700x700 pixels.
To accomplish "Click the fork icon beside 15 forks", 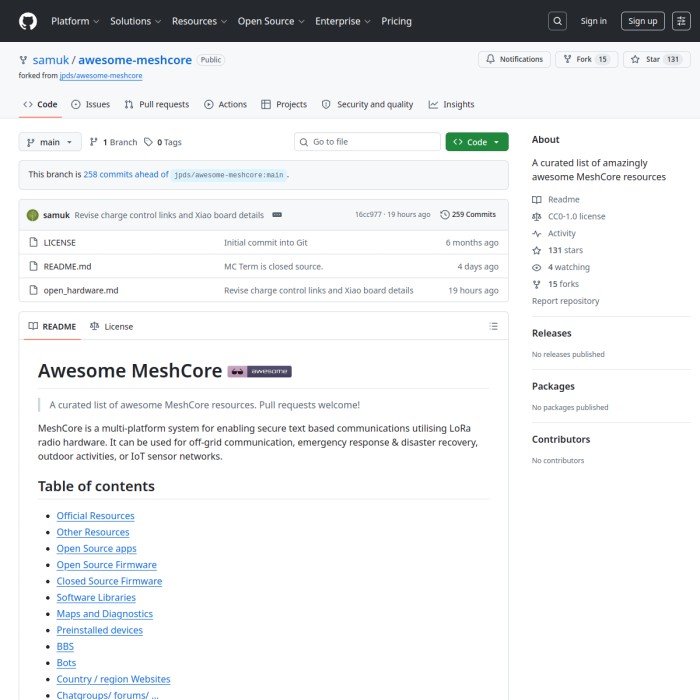I will [537, 284].
